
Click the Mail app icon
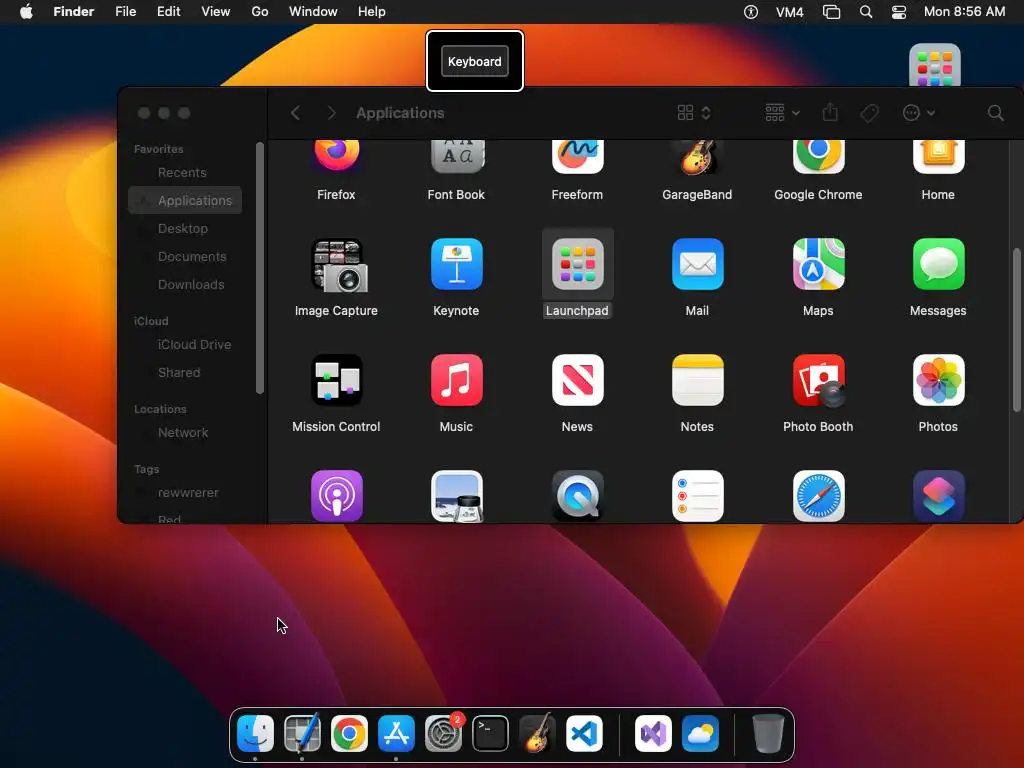coord(697,264)
